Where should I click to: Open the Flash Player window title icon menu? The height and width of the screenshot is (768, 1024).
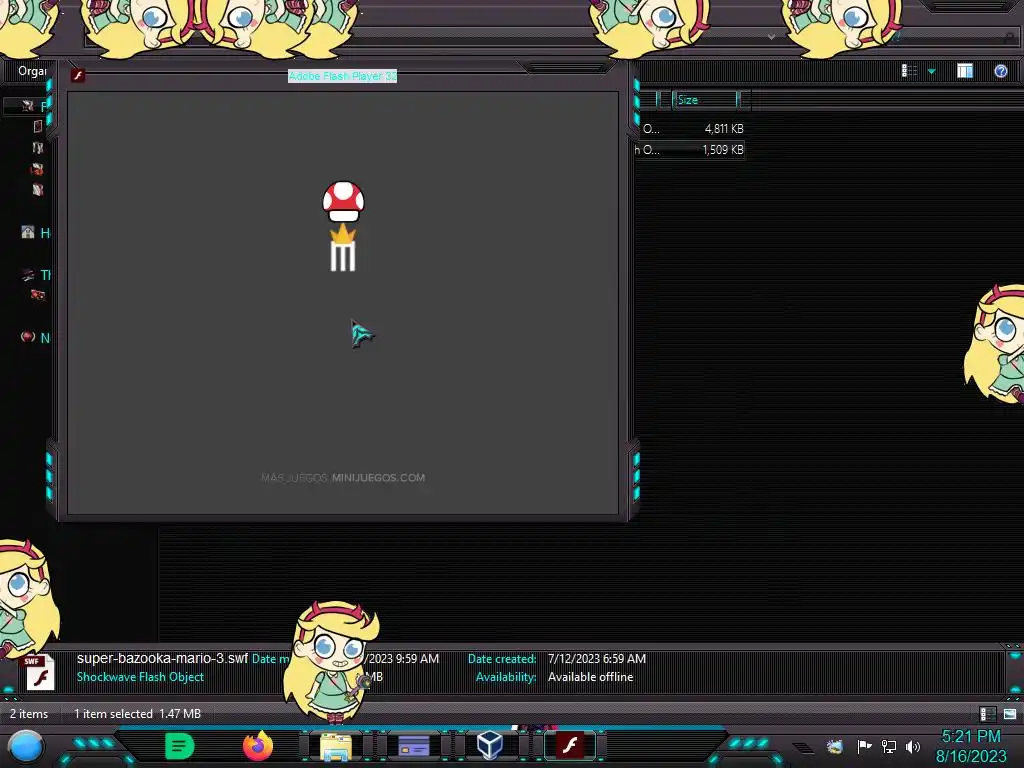click(78, 76)
